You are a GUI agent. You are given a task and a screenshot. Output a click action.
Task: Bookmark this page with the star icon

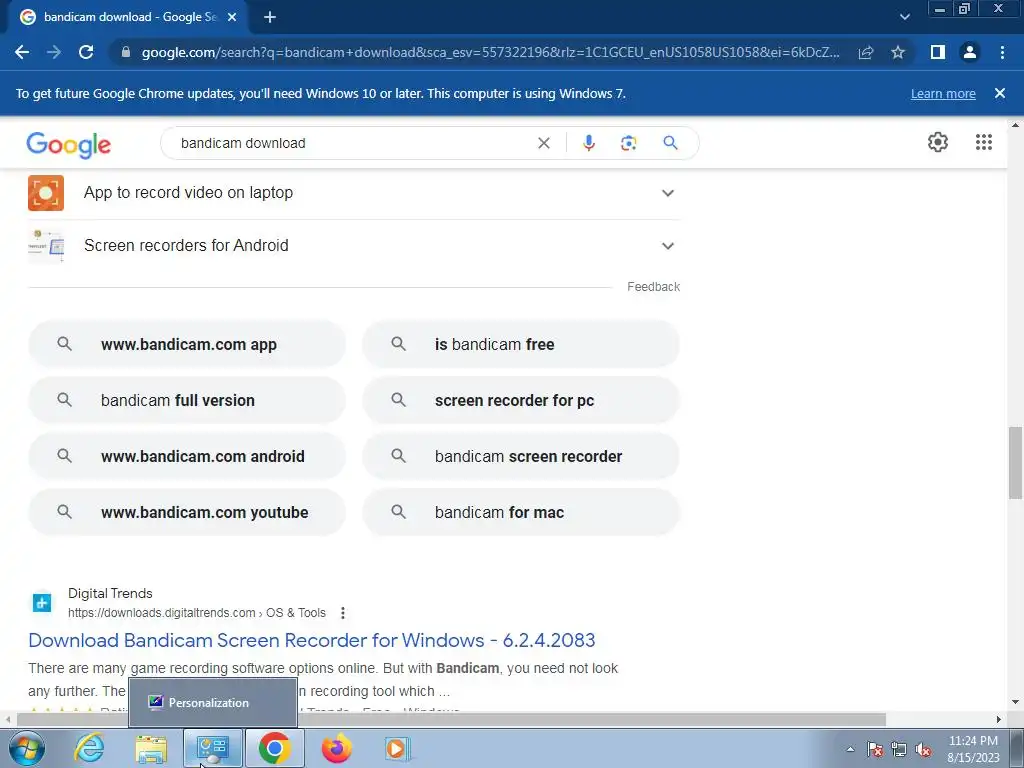pyautogui.click(x=898, y=52)
